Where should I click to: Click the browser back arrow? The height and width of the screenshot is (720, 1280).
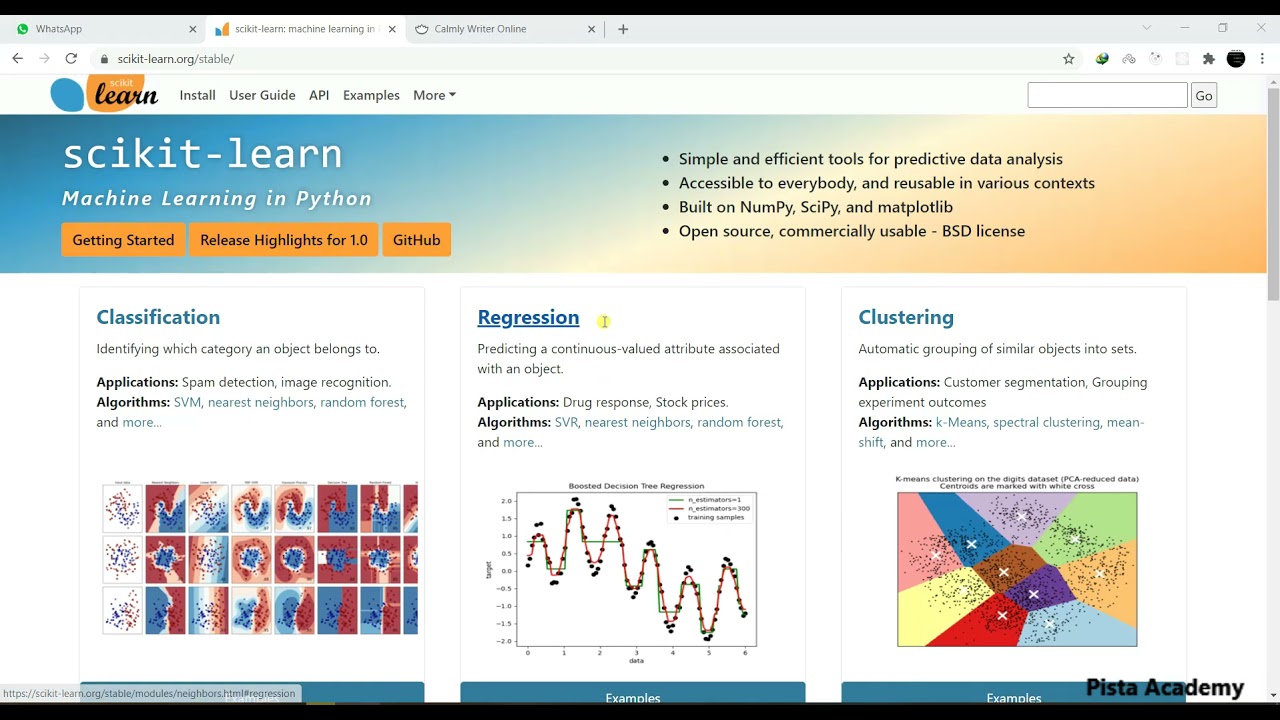coord(17,59)
